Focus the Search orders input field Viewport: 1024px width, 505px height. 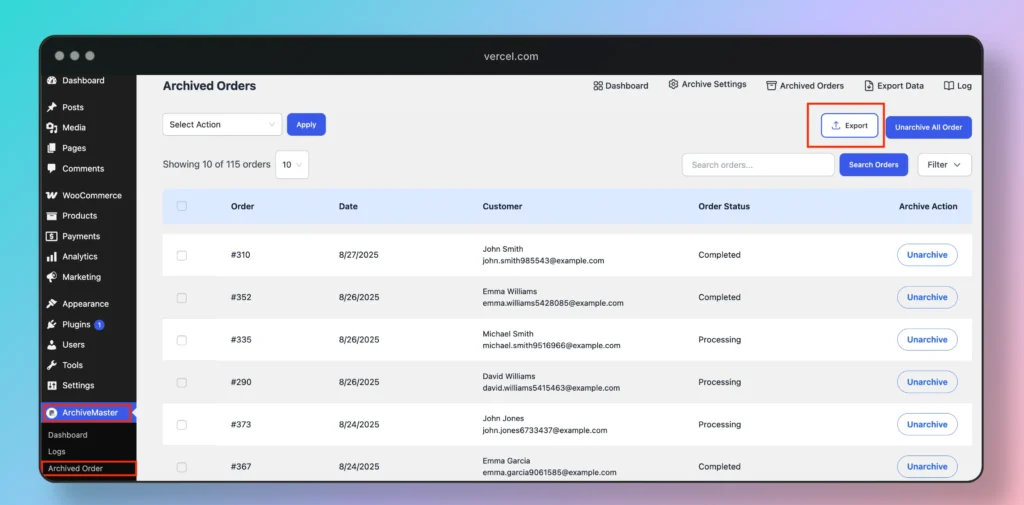(758, 165)
